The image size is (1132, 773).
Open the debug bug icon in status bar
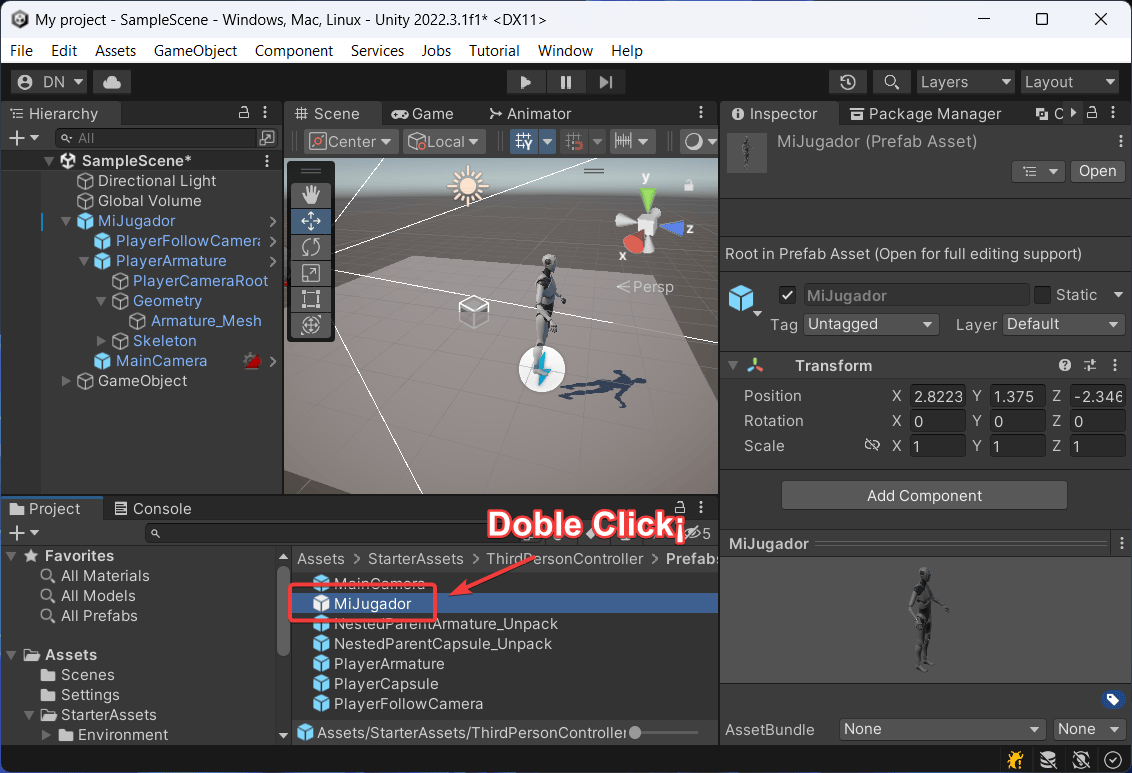(x=1015, y=759)
